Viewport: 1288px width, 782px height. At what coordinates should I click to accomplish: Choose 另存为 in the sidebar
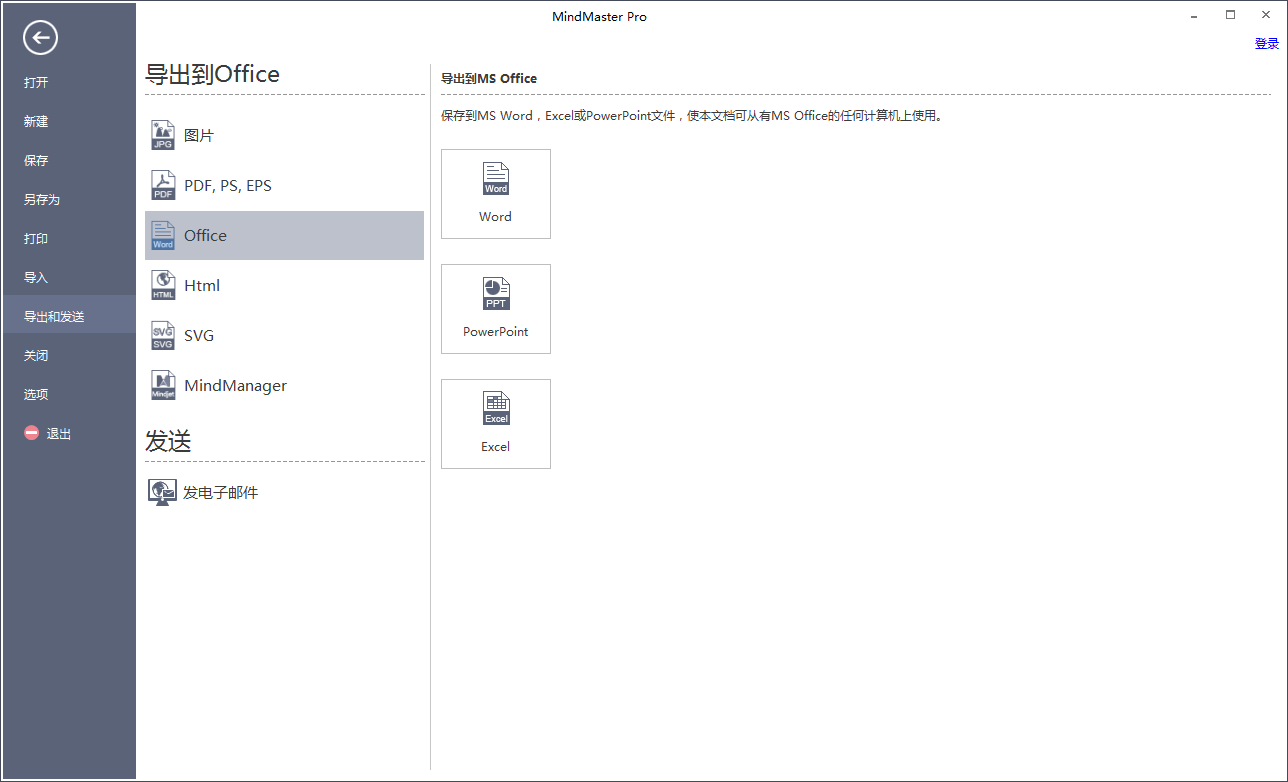42,199
